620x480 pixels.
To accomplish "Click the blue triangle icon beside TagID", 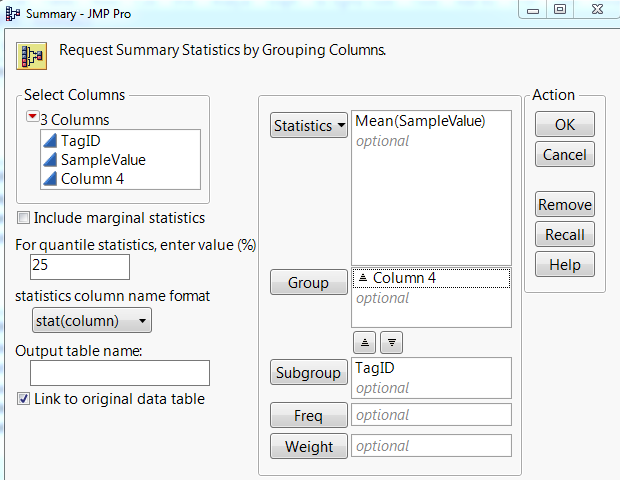I will [49, 141].
